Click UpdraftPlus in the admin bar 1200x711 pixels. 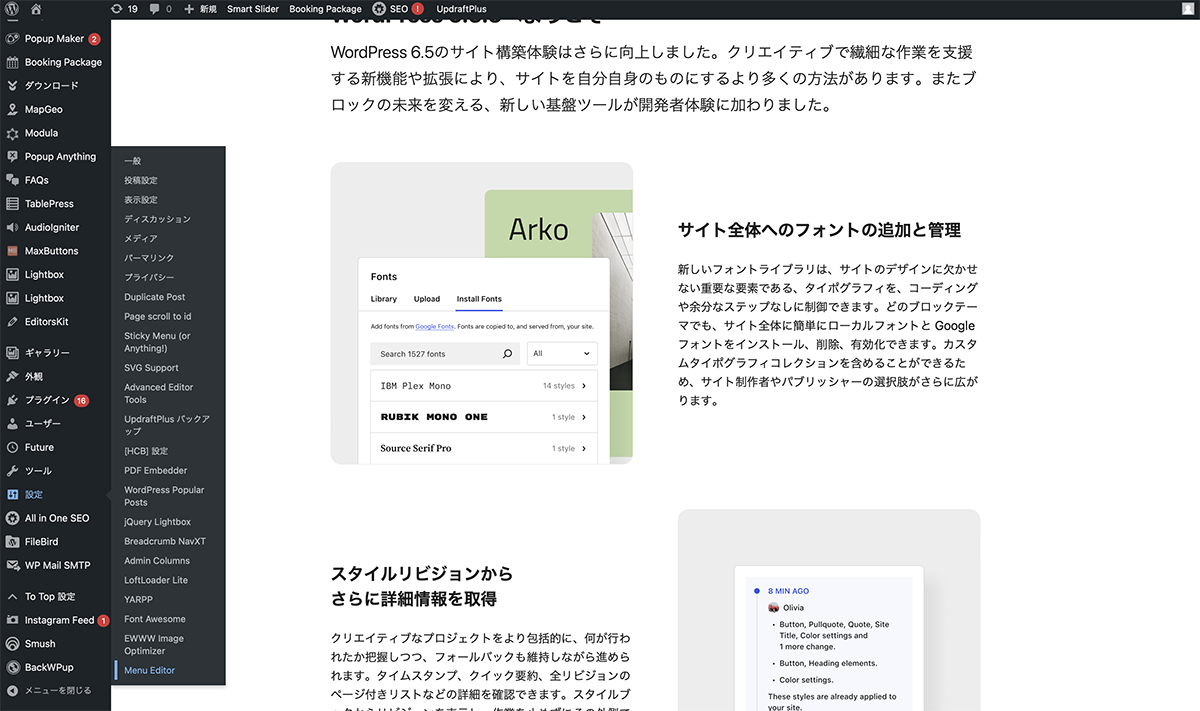tap(461, 9)
